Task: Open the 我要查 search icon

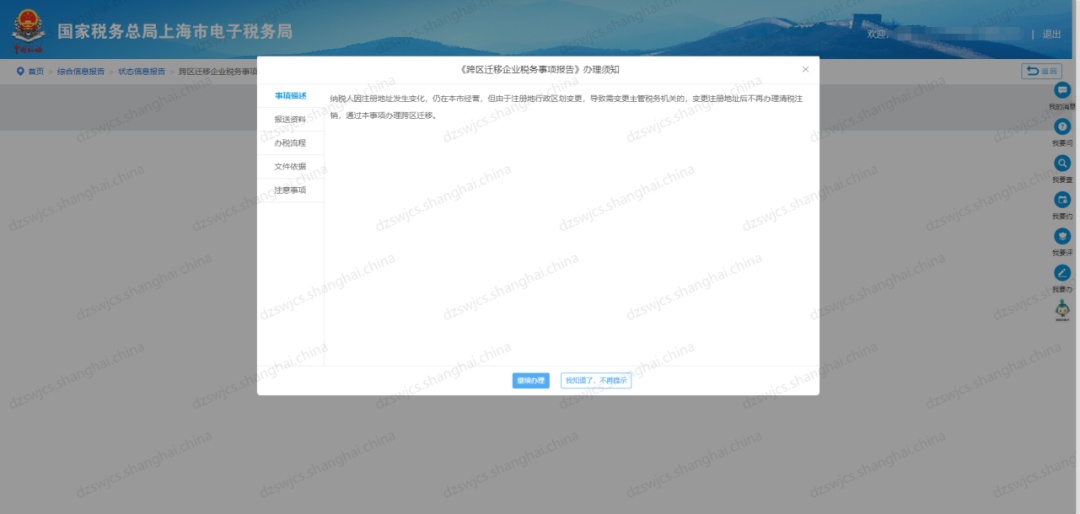Action: point(1063,163)
